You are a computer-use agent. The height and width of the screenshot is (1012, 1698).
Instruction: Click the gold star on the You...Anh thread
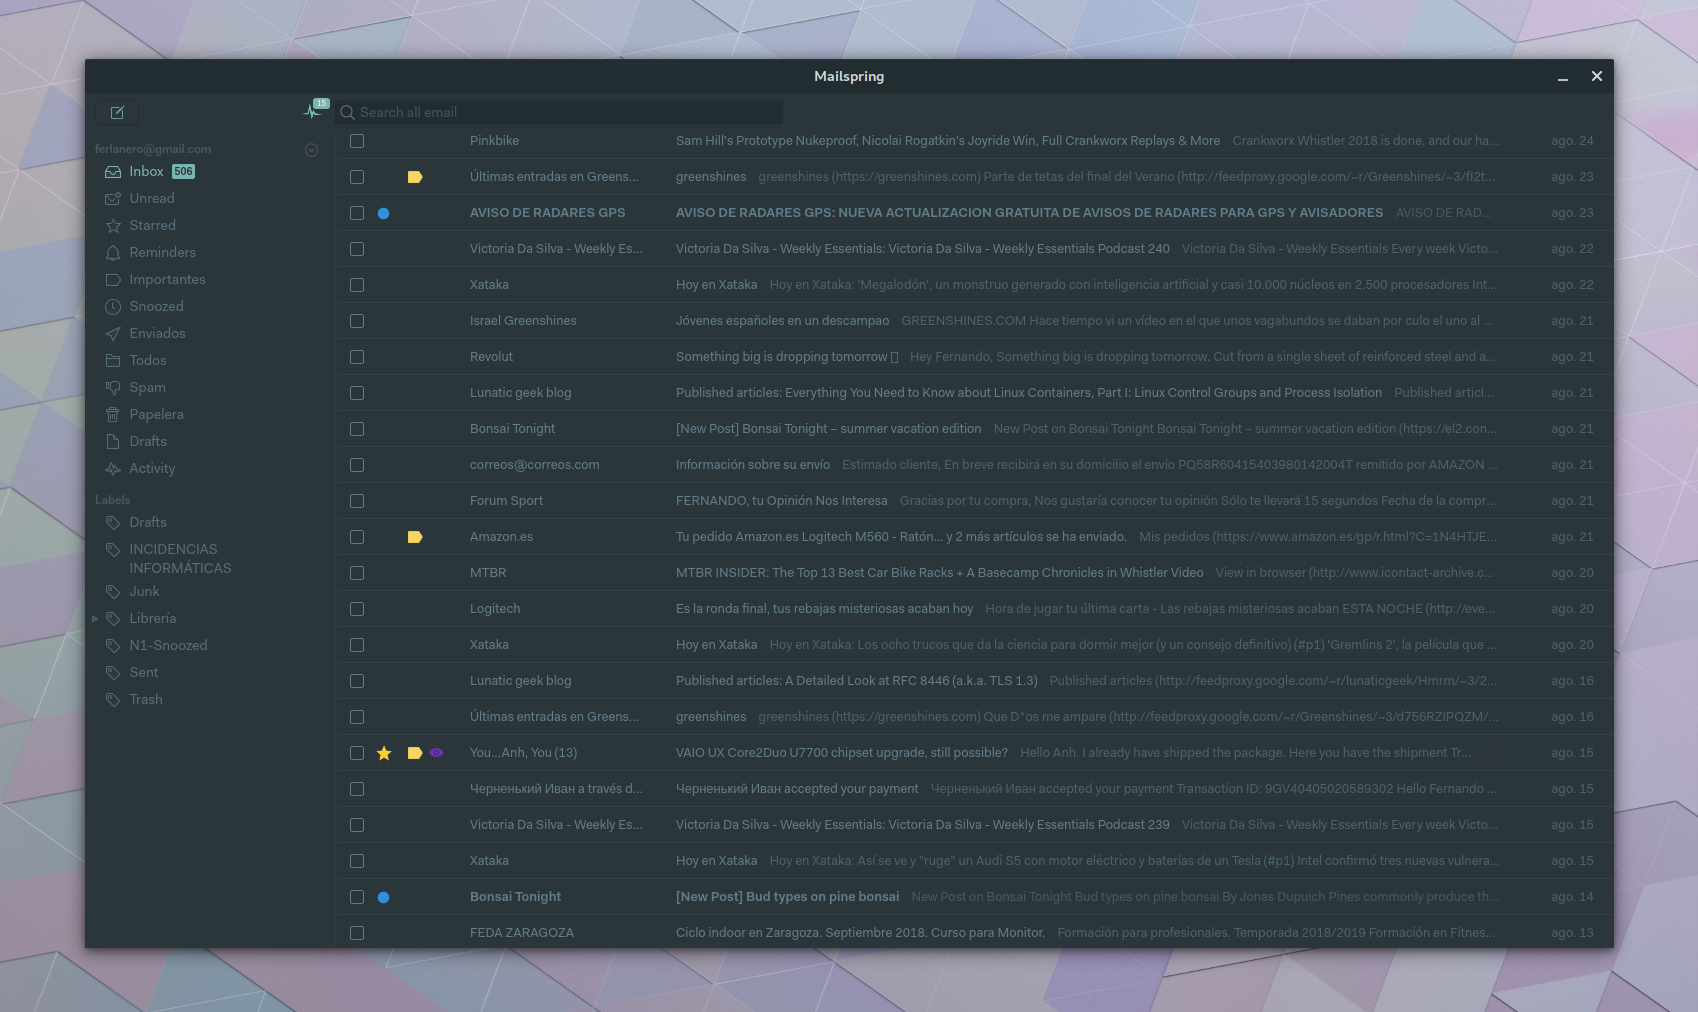(x=384, y=753)
